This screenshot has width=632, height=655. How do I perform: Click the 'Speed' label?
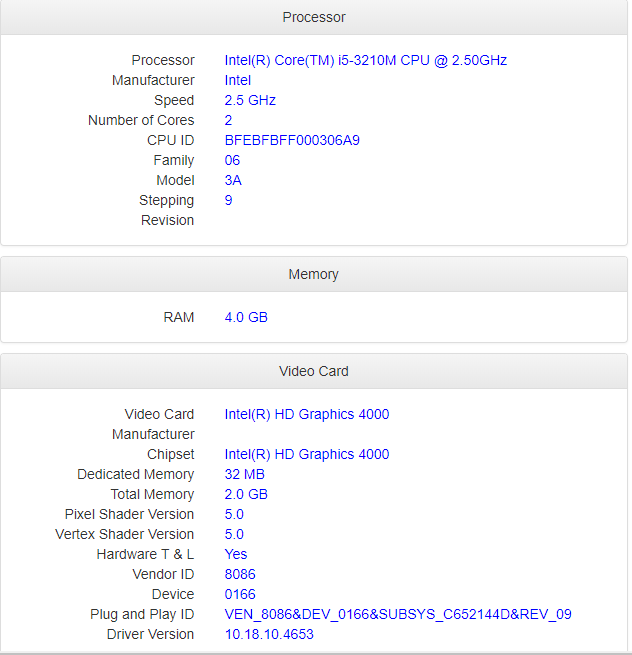coord(174,100)
